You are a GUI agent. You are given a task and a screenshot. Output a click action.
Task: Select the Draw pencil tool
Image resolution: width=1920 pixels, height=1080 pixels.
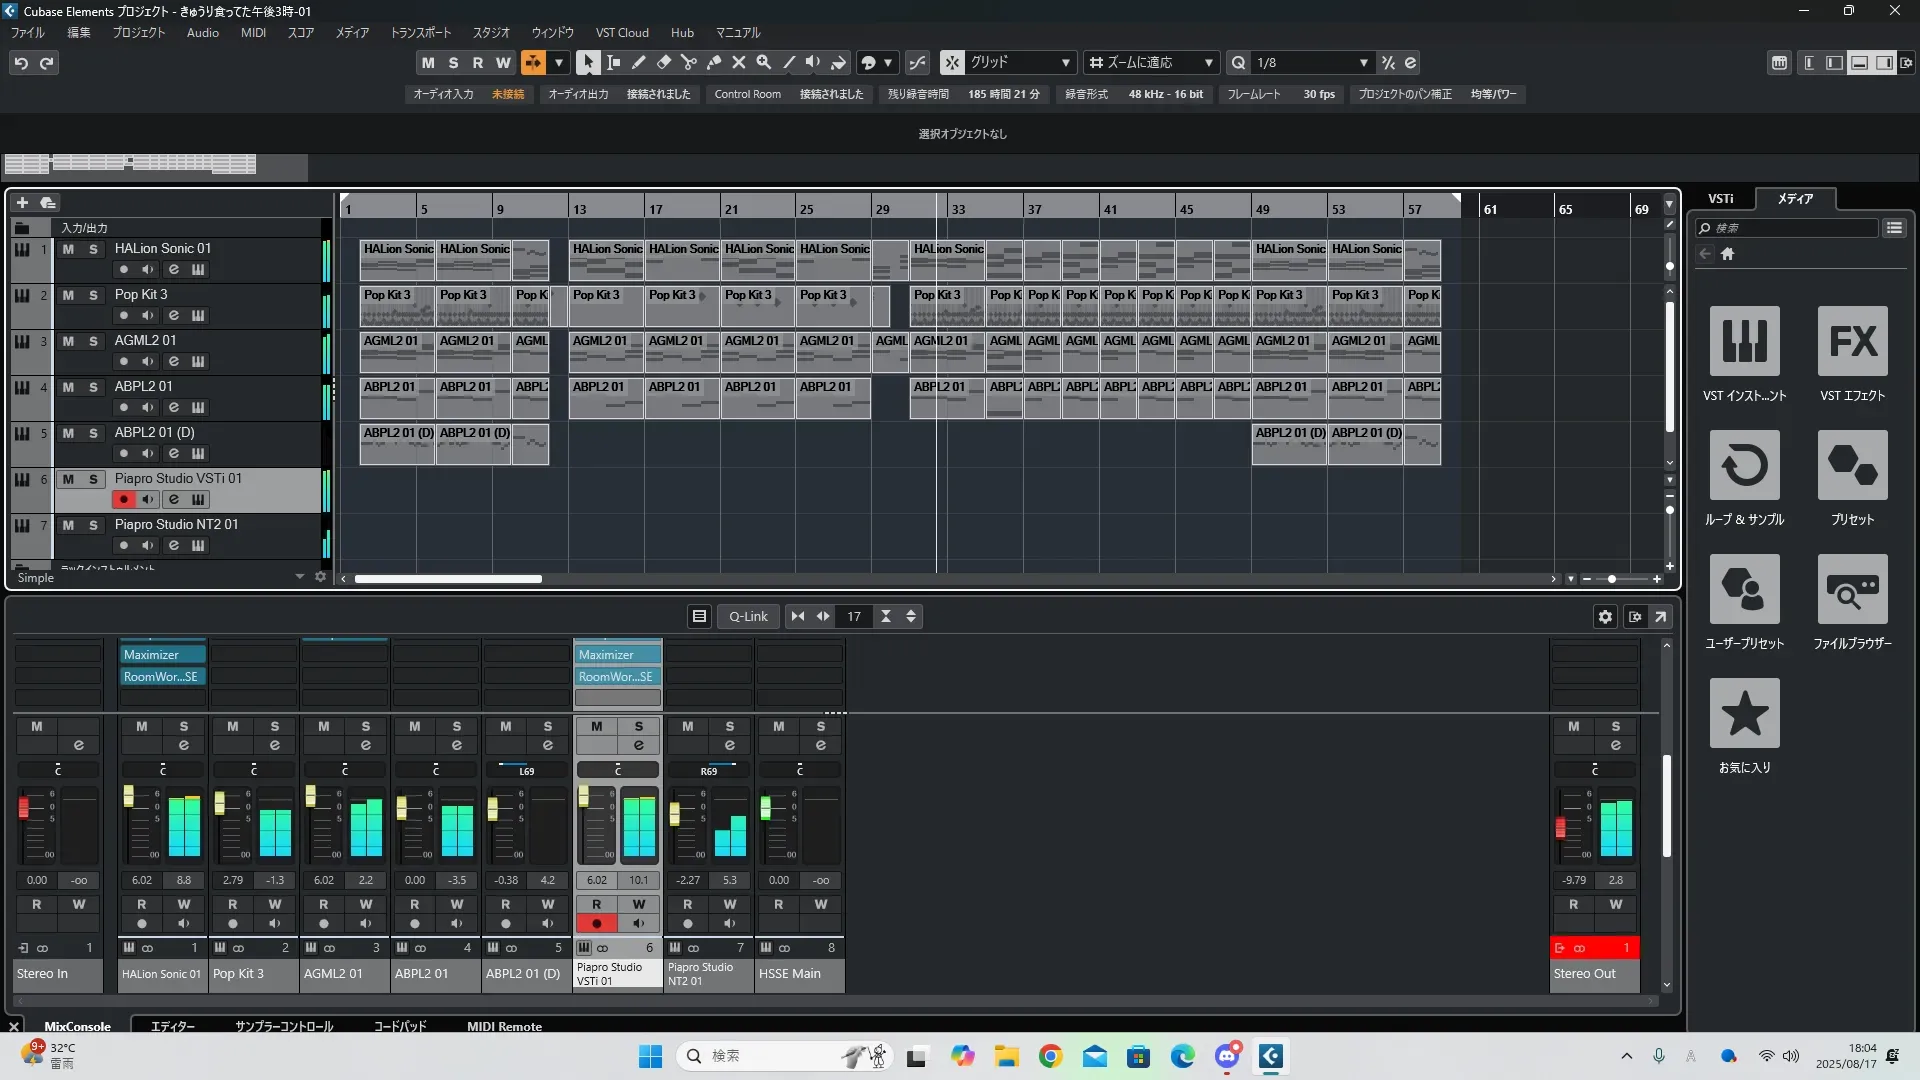point(638,62)
